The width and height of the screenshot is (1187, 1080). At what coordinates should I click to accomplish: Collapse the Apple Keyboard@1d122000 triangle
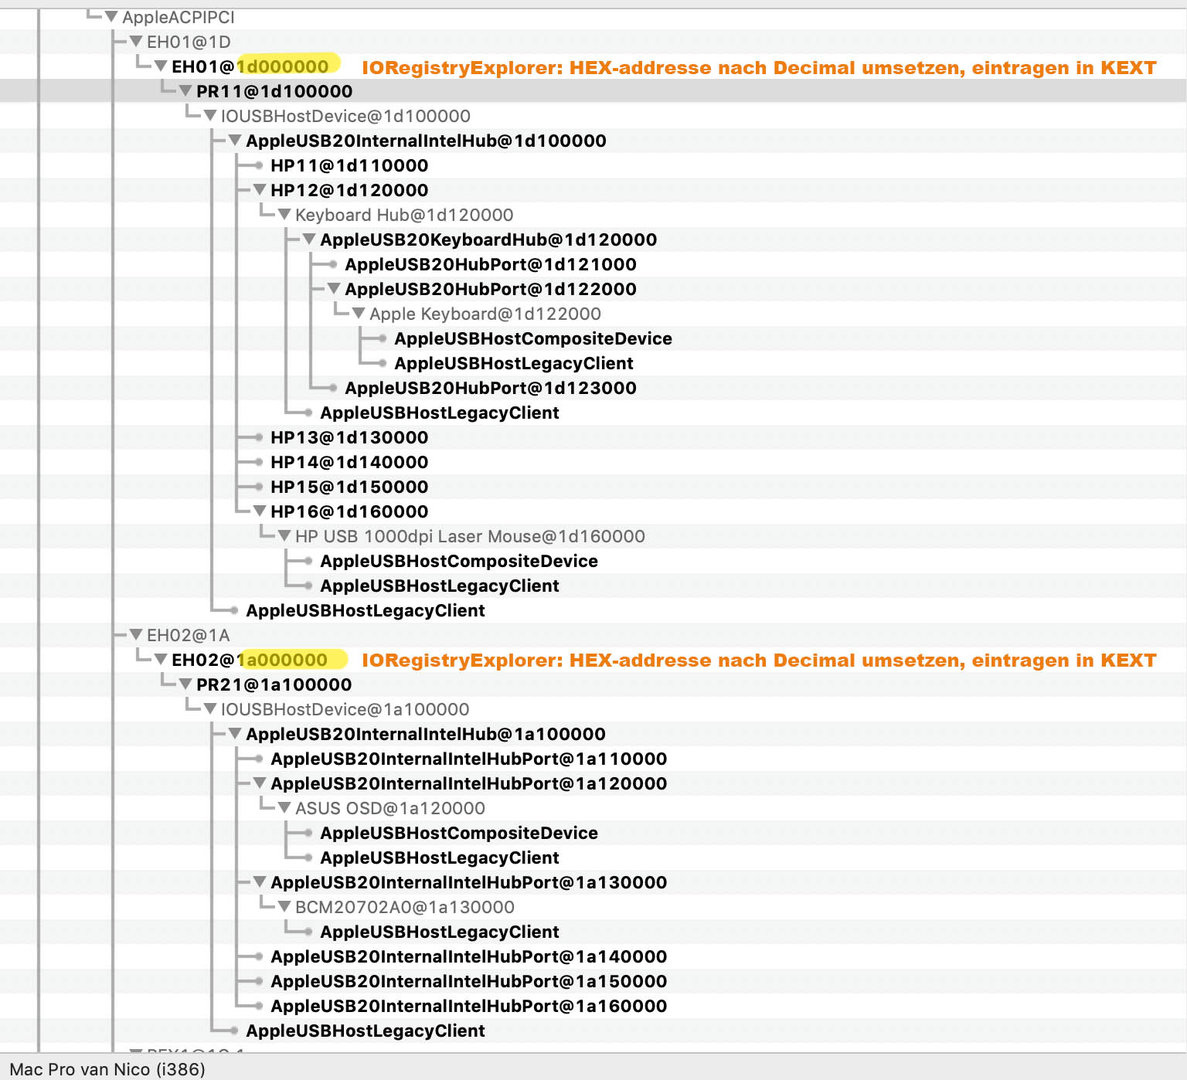[359, 313]
